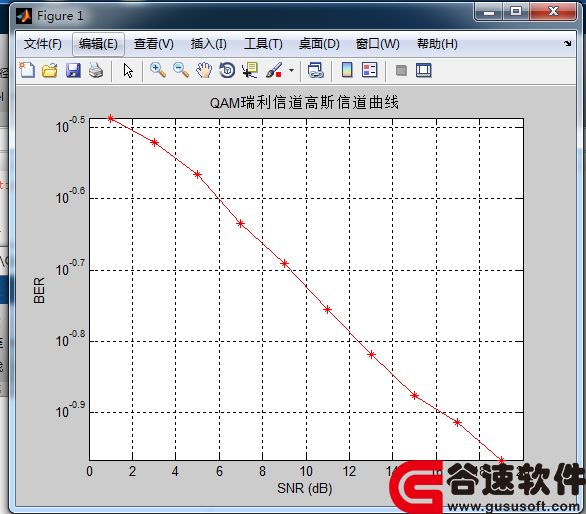The image size is (586, 514).
Task: Expand the toolbar dock arrow at the menu bar's right end
Action: coord(568,44)
